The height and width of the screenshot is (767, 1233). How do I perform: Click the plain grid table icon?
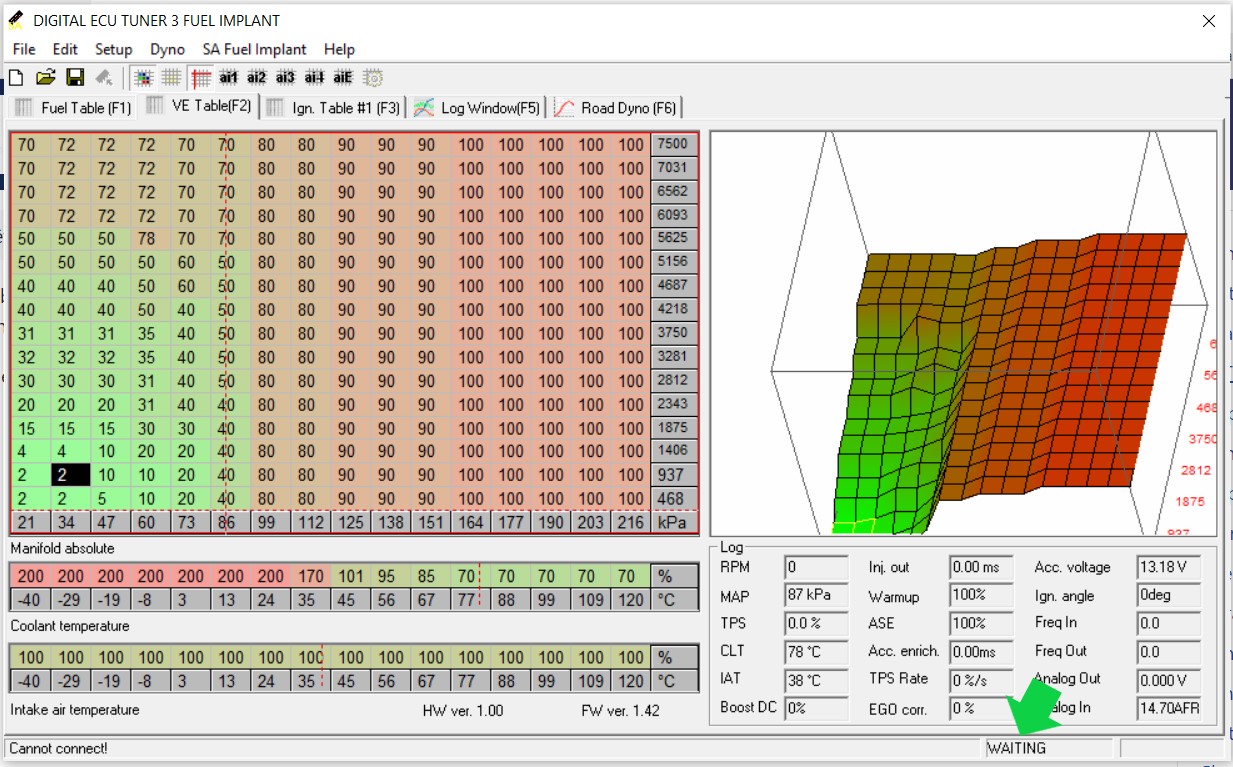tap(171, 78)
